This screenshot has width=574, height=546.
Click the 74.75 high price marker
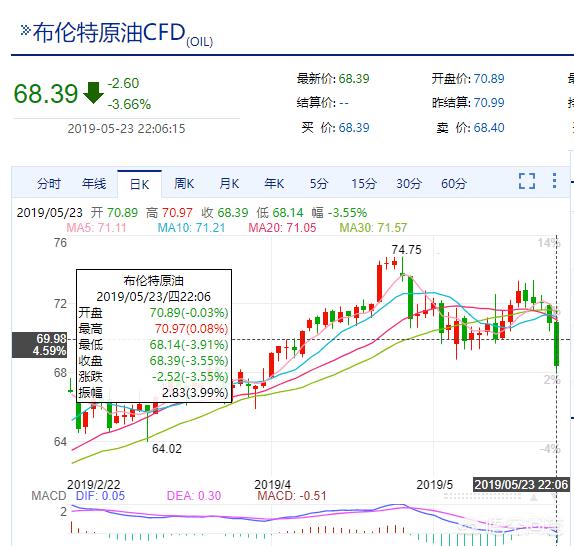pos(406,250)
